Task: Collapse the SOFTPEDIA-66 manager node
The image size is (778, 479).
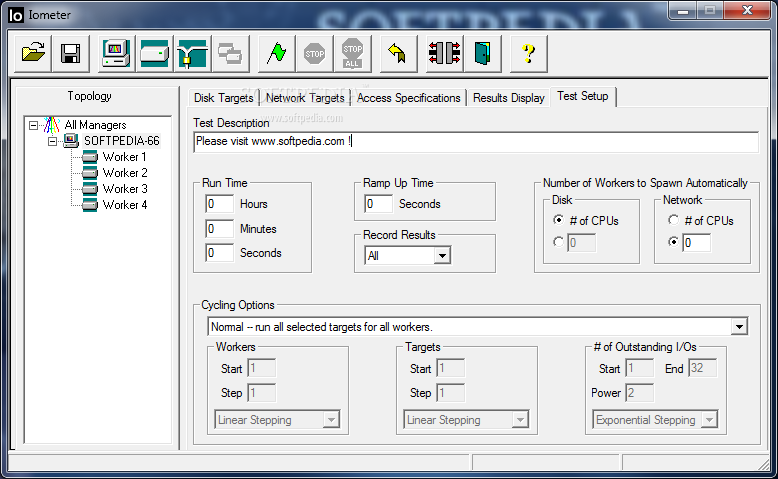Action: click(x=52, y=141)
